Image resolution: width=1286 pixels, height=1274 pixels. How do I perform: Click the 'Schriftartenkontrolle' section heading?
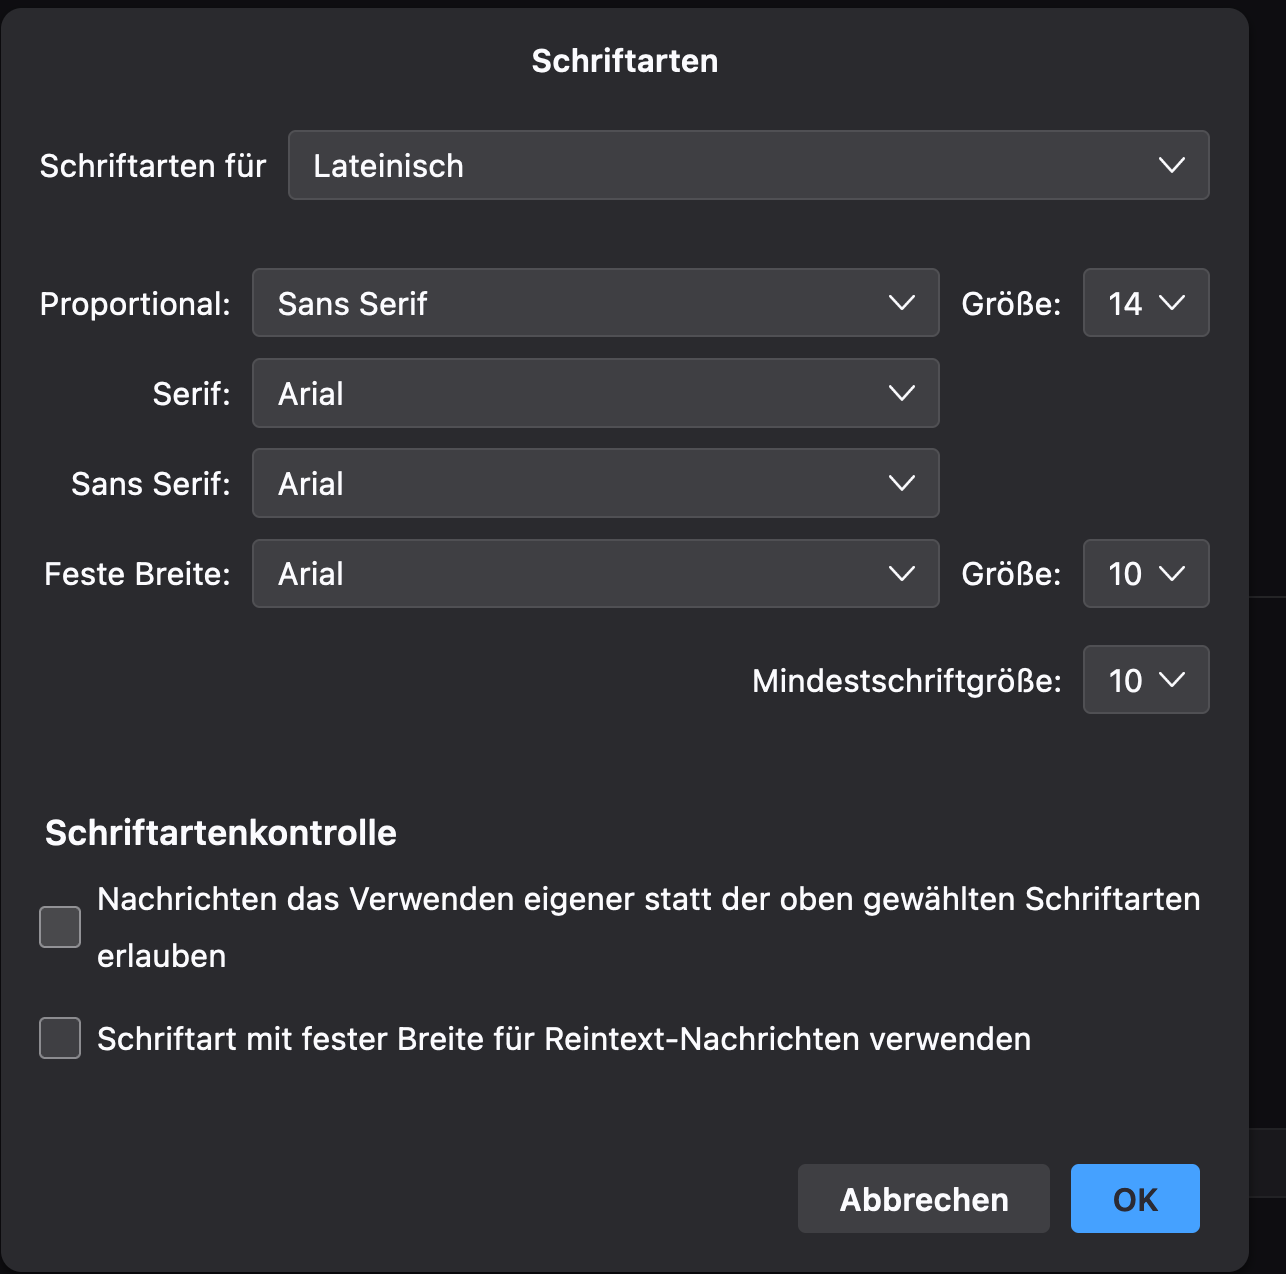coord(221,833)
